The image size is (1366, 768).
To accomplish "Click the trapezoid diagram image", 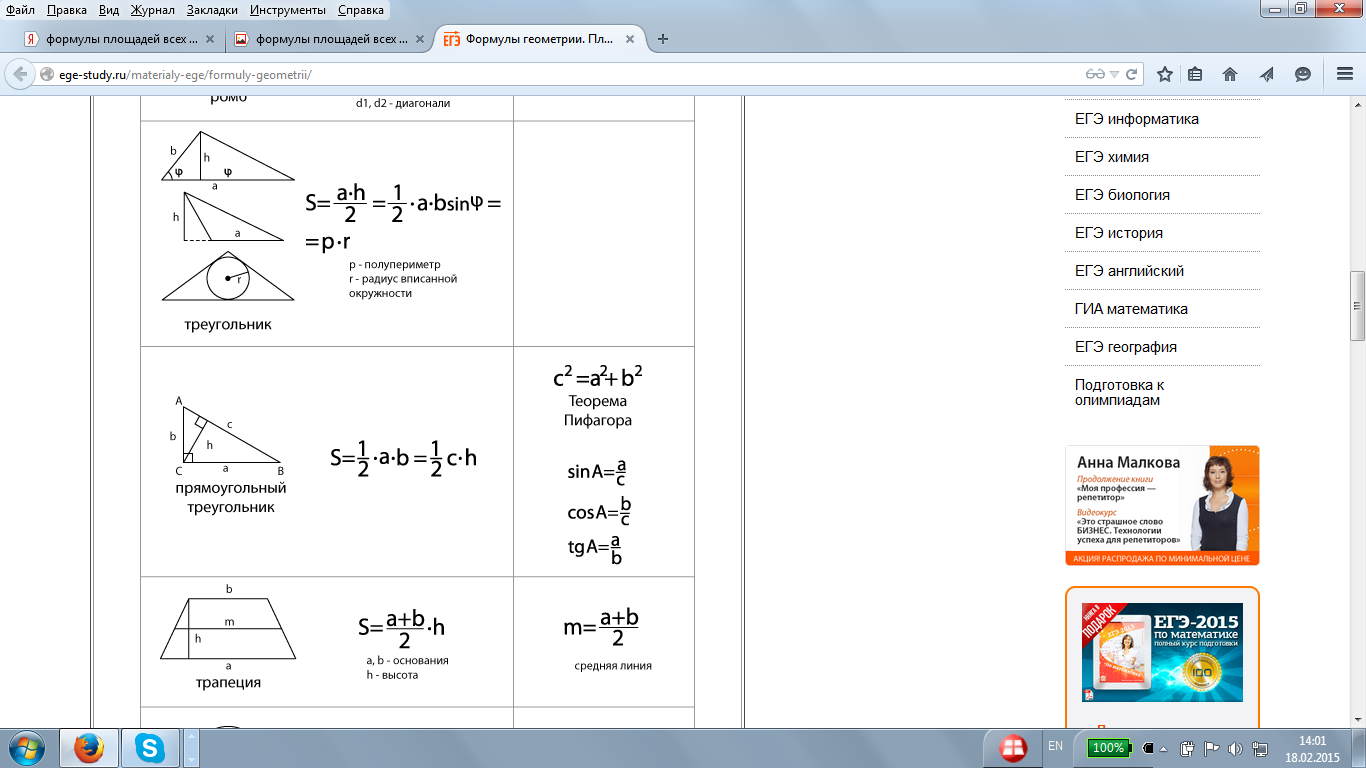I will pyautogui.click(x=228, y=628).
